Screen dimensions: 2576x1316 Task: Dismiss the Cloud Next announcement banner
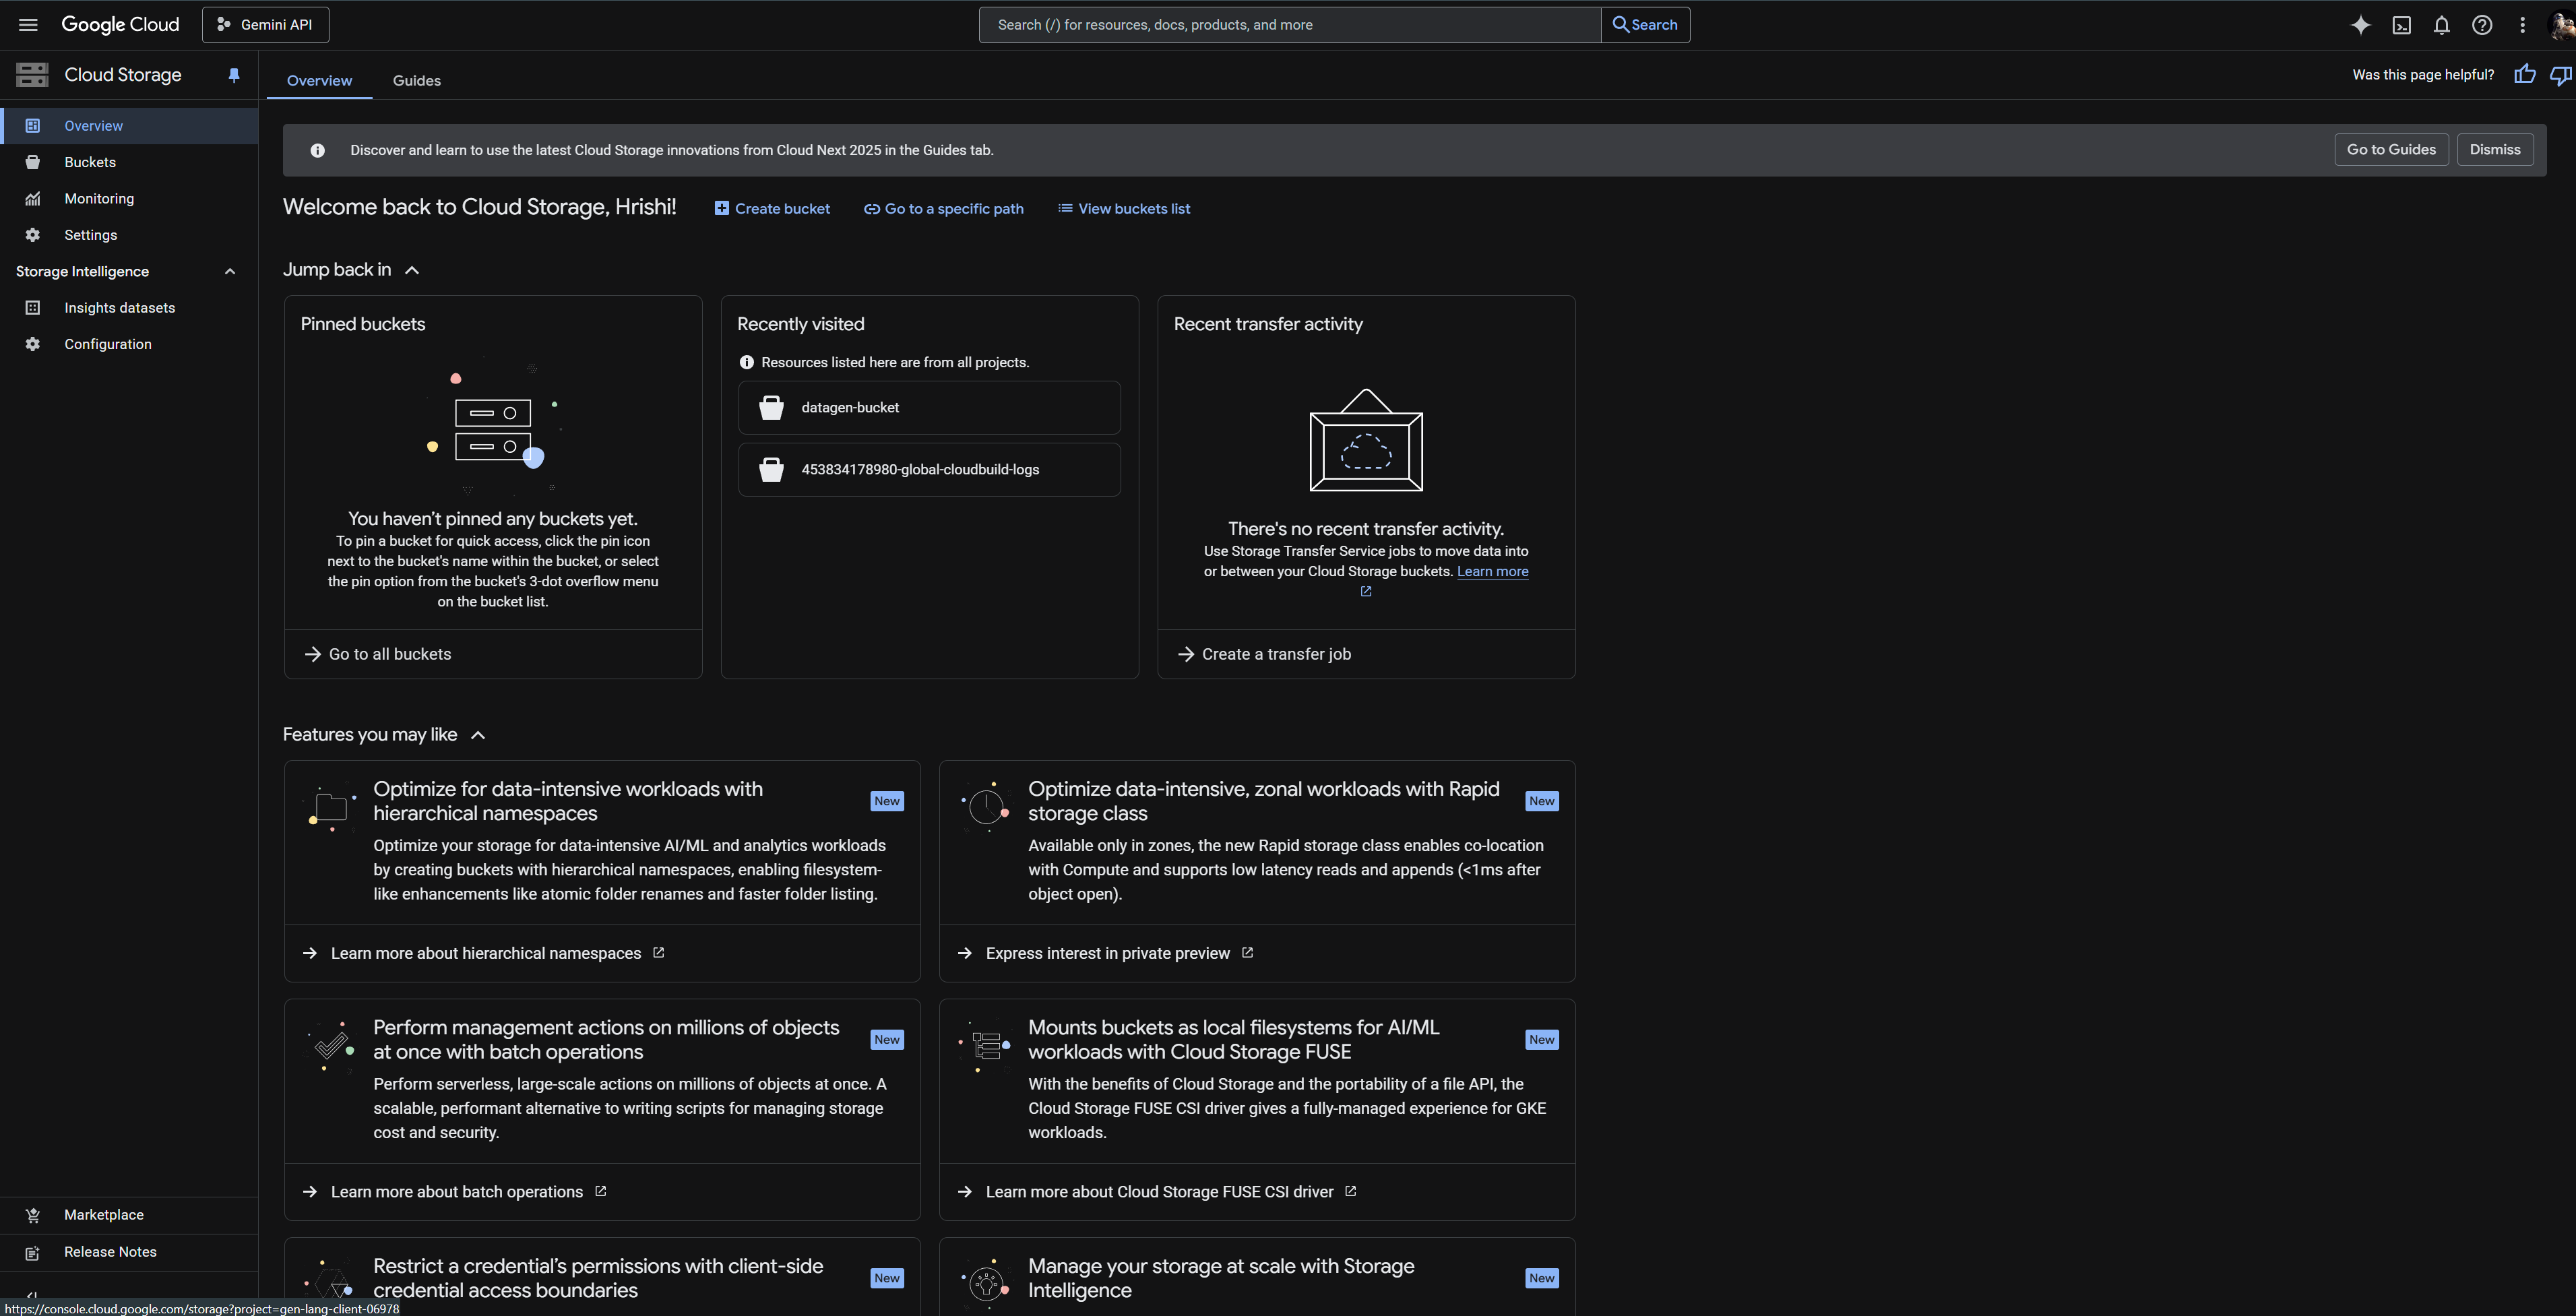click(x=2494, y=150)
